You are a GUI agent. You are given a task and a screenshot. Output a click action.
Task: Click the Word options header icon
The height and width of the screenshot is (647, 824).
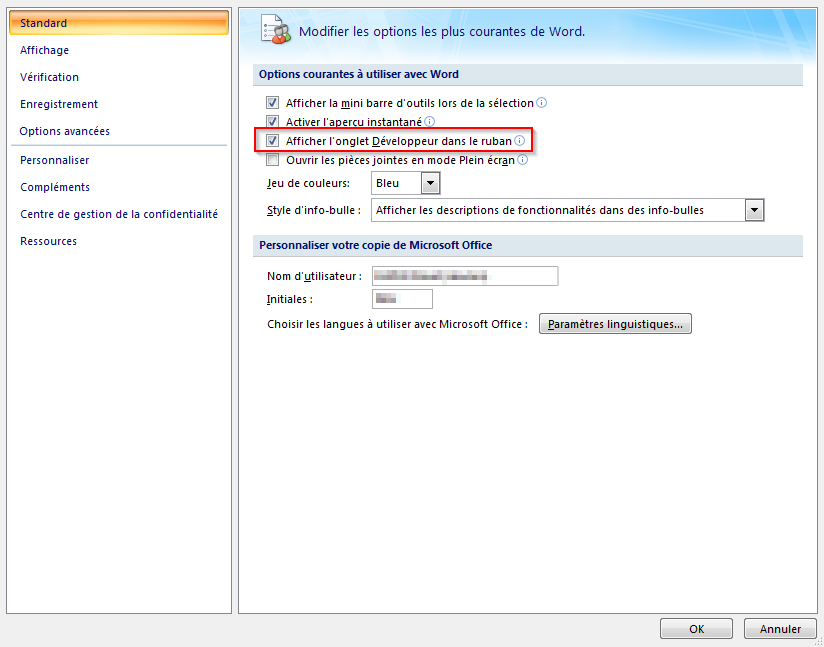pyautogui.click(x=274, y=30)
